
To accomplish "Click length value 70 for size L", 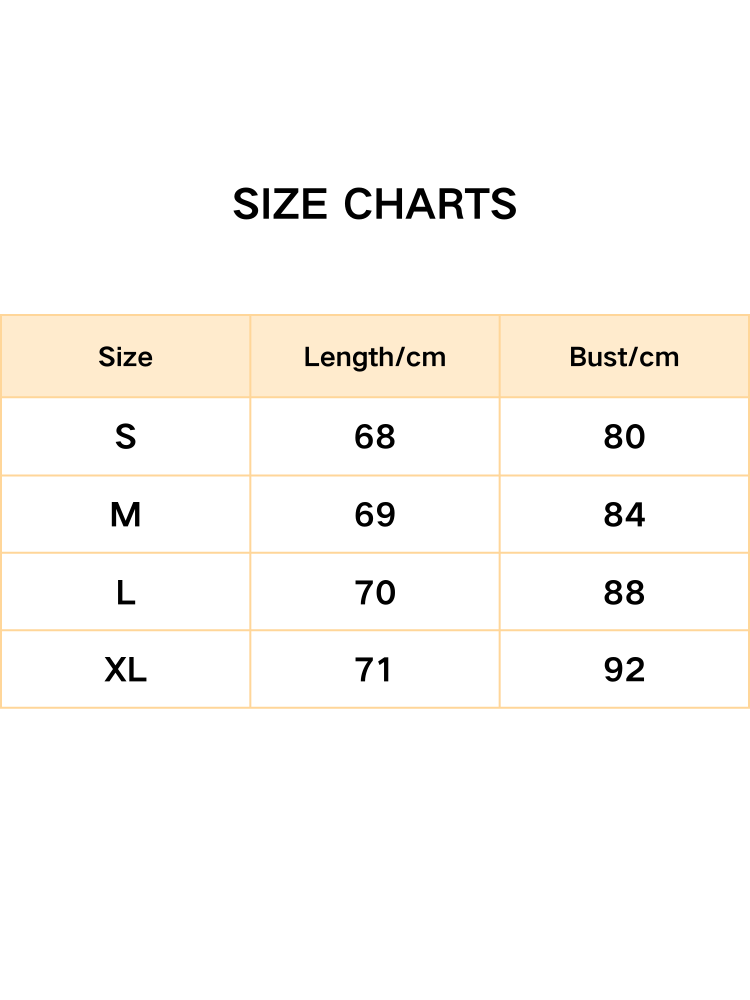I will click(x=375, y=593).
